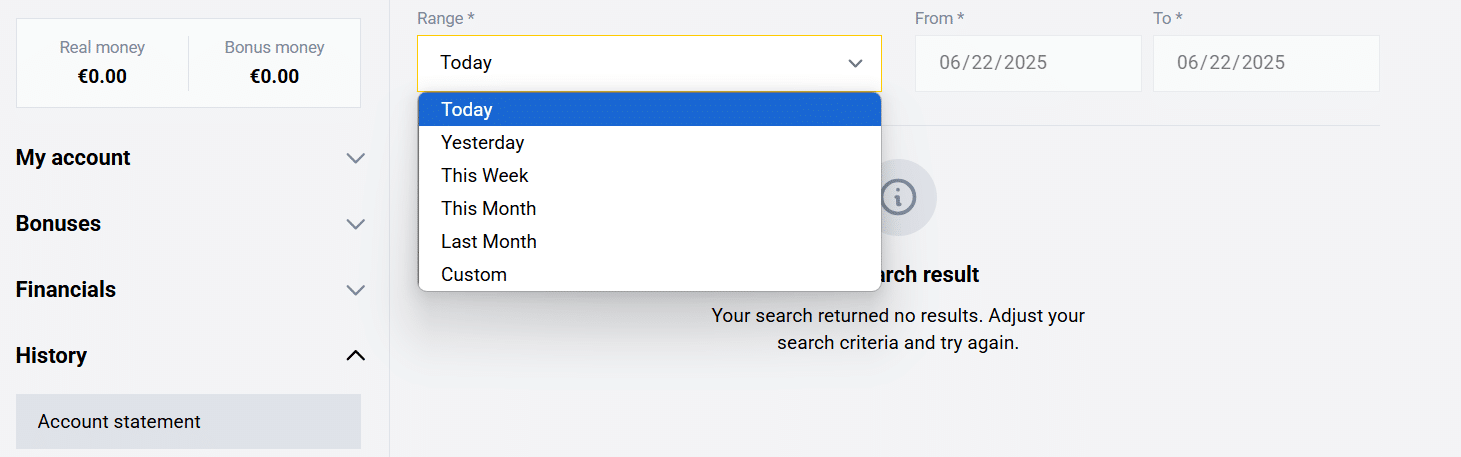This screenshot has height=457, width=1461.
Task: Pick This Week option
Action: [484, 176]
